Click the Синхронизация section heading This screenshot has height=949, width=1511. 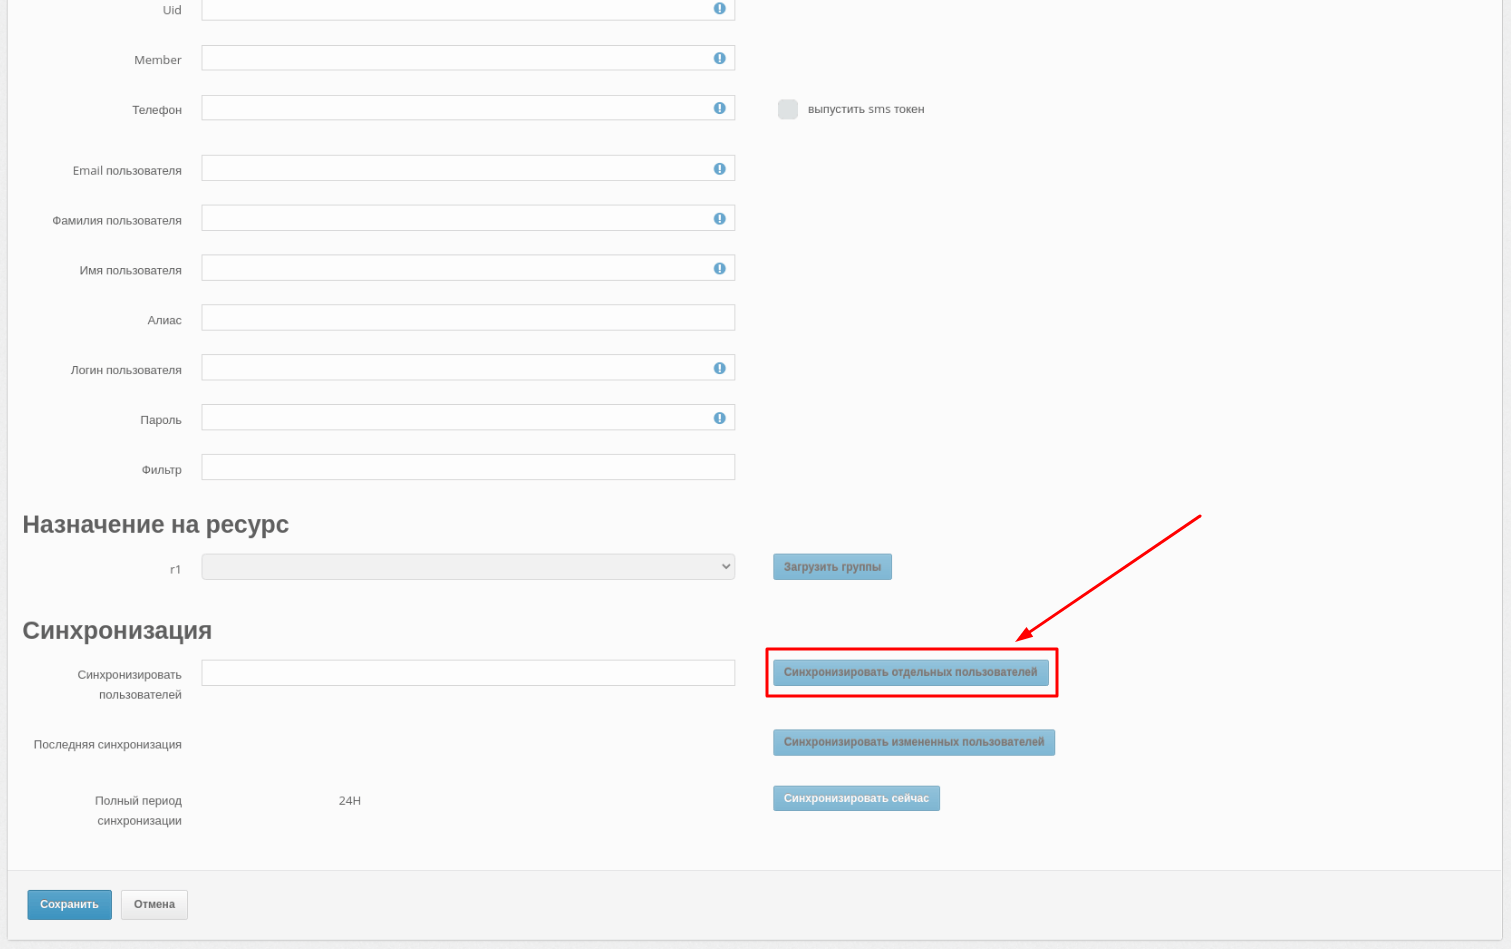click(x=117, y=630)
